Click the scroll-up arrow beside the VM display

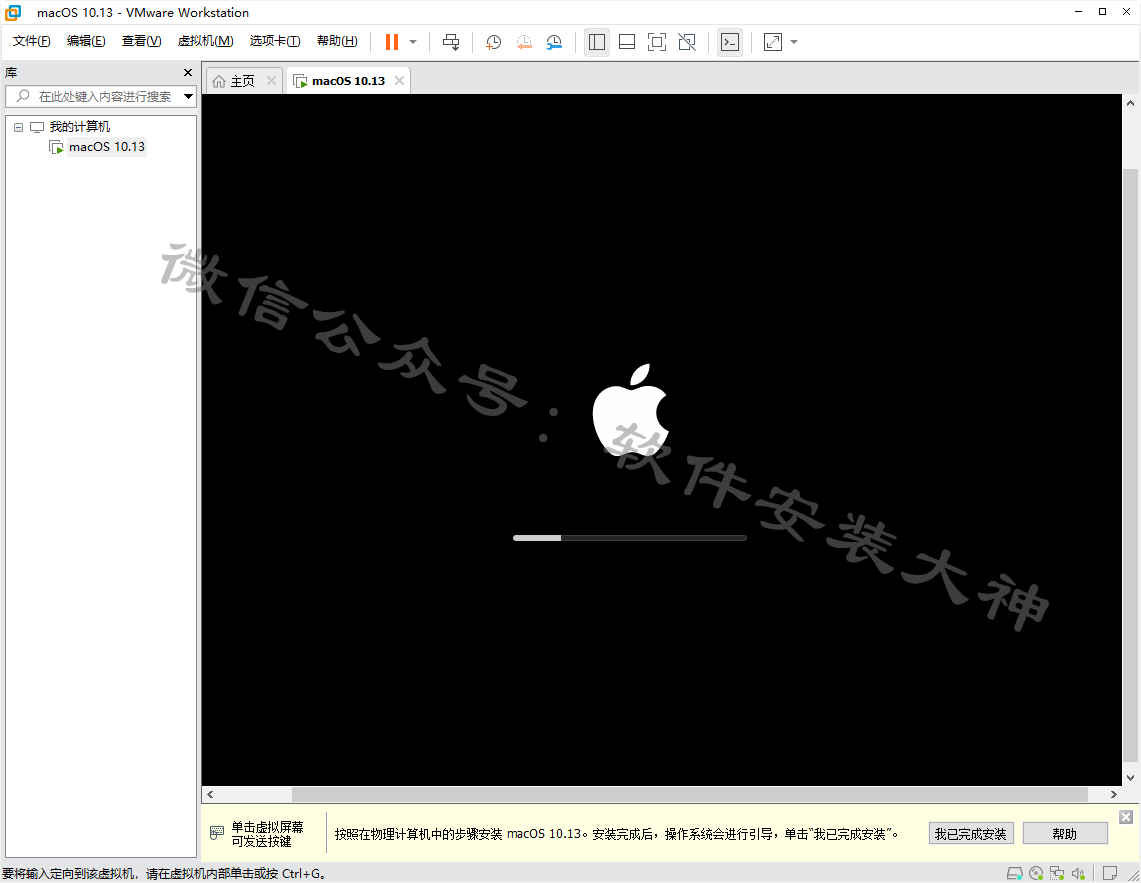1130,103
